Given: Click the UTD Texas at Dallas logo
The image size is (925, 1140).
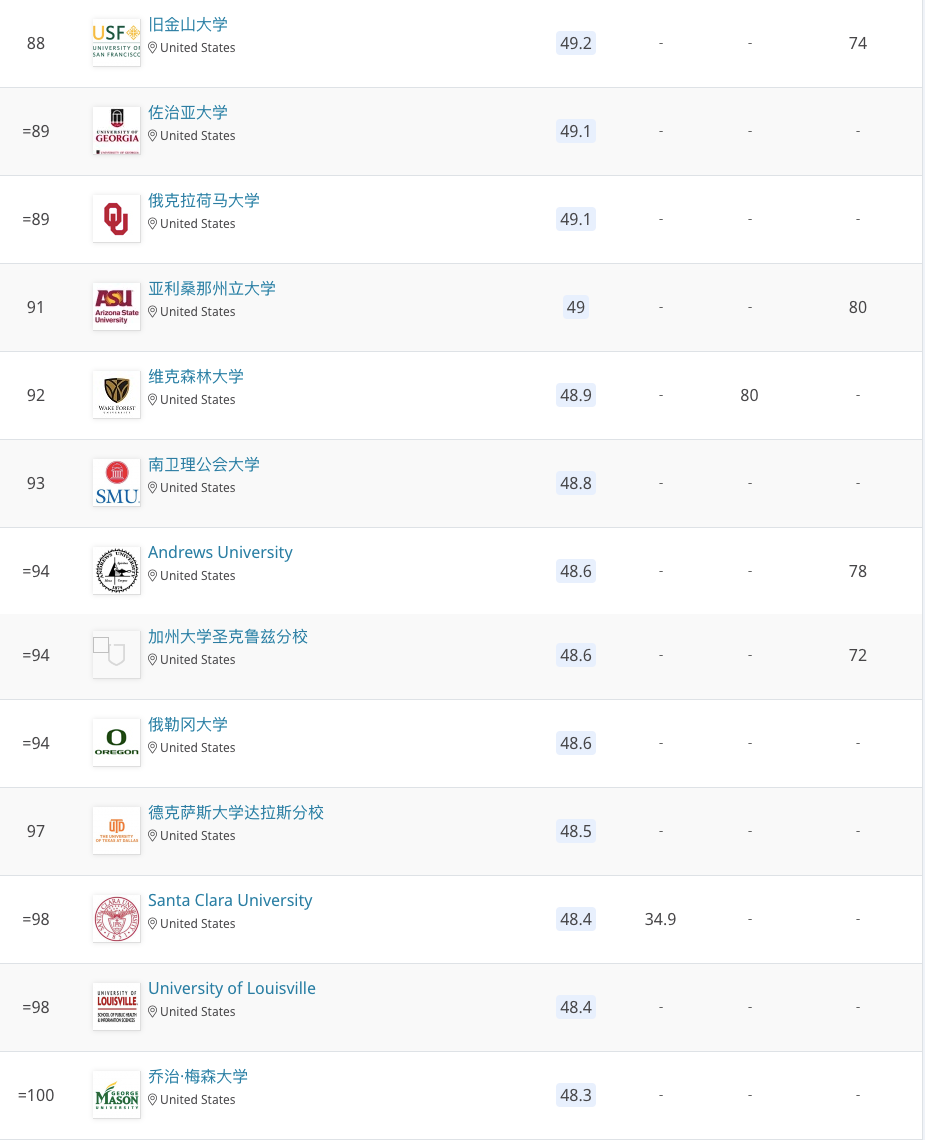Looking at the screenshot, I should click(116, 831).
